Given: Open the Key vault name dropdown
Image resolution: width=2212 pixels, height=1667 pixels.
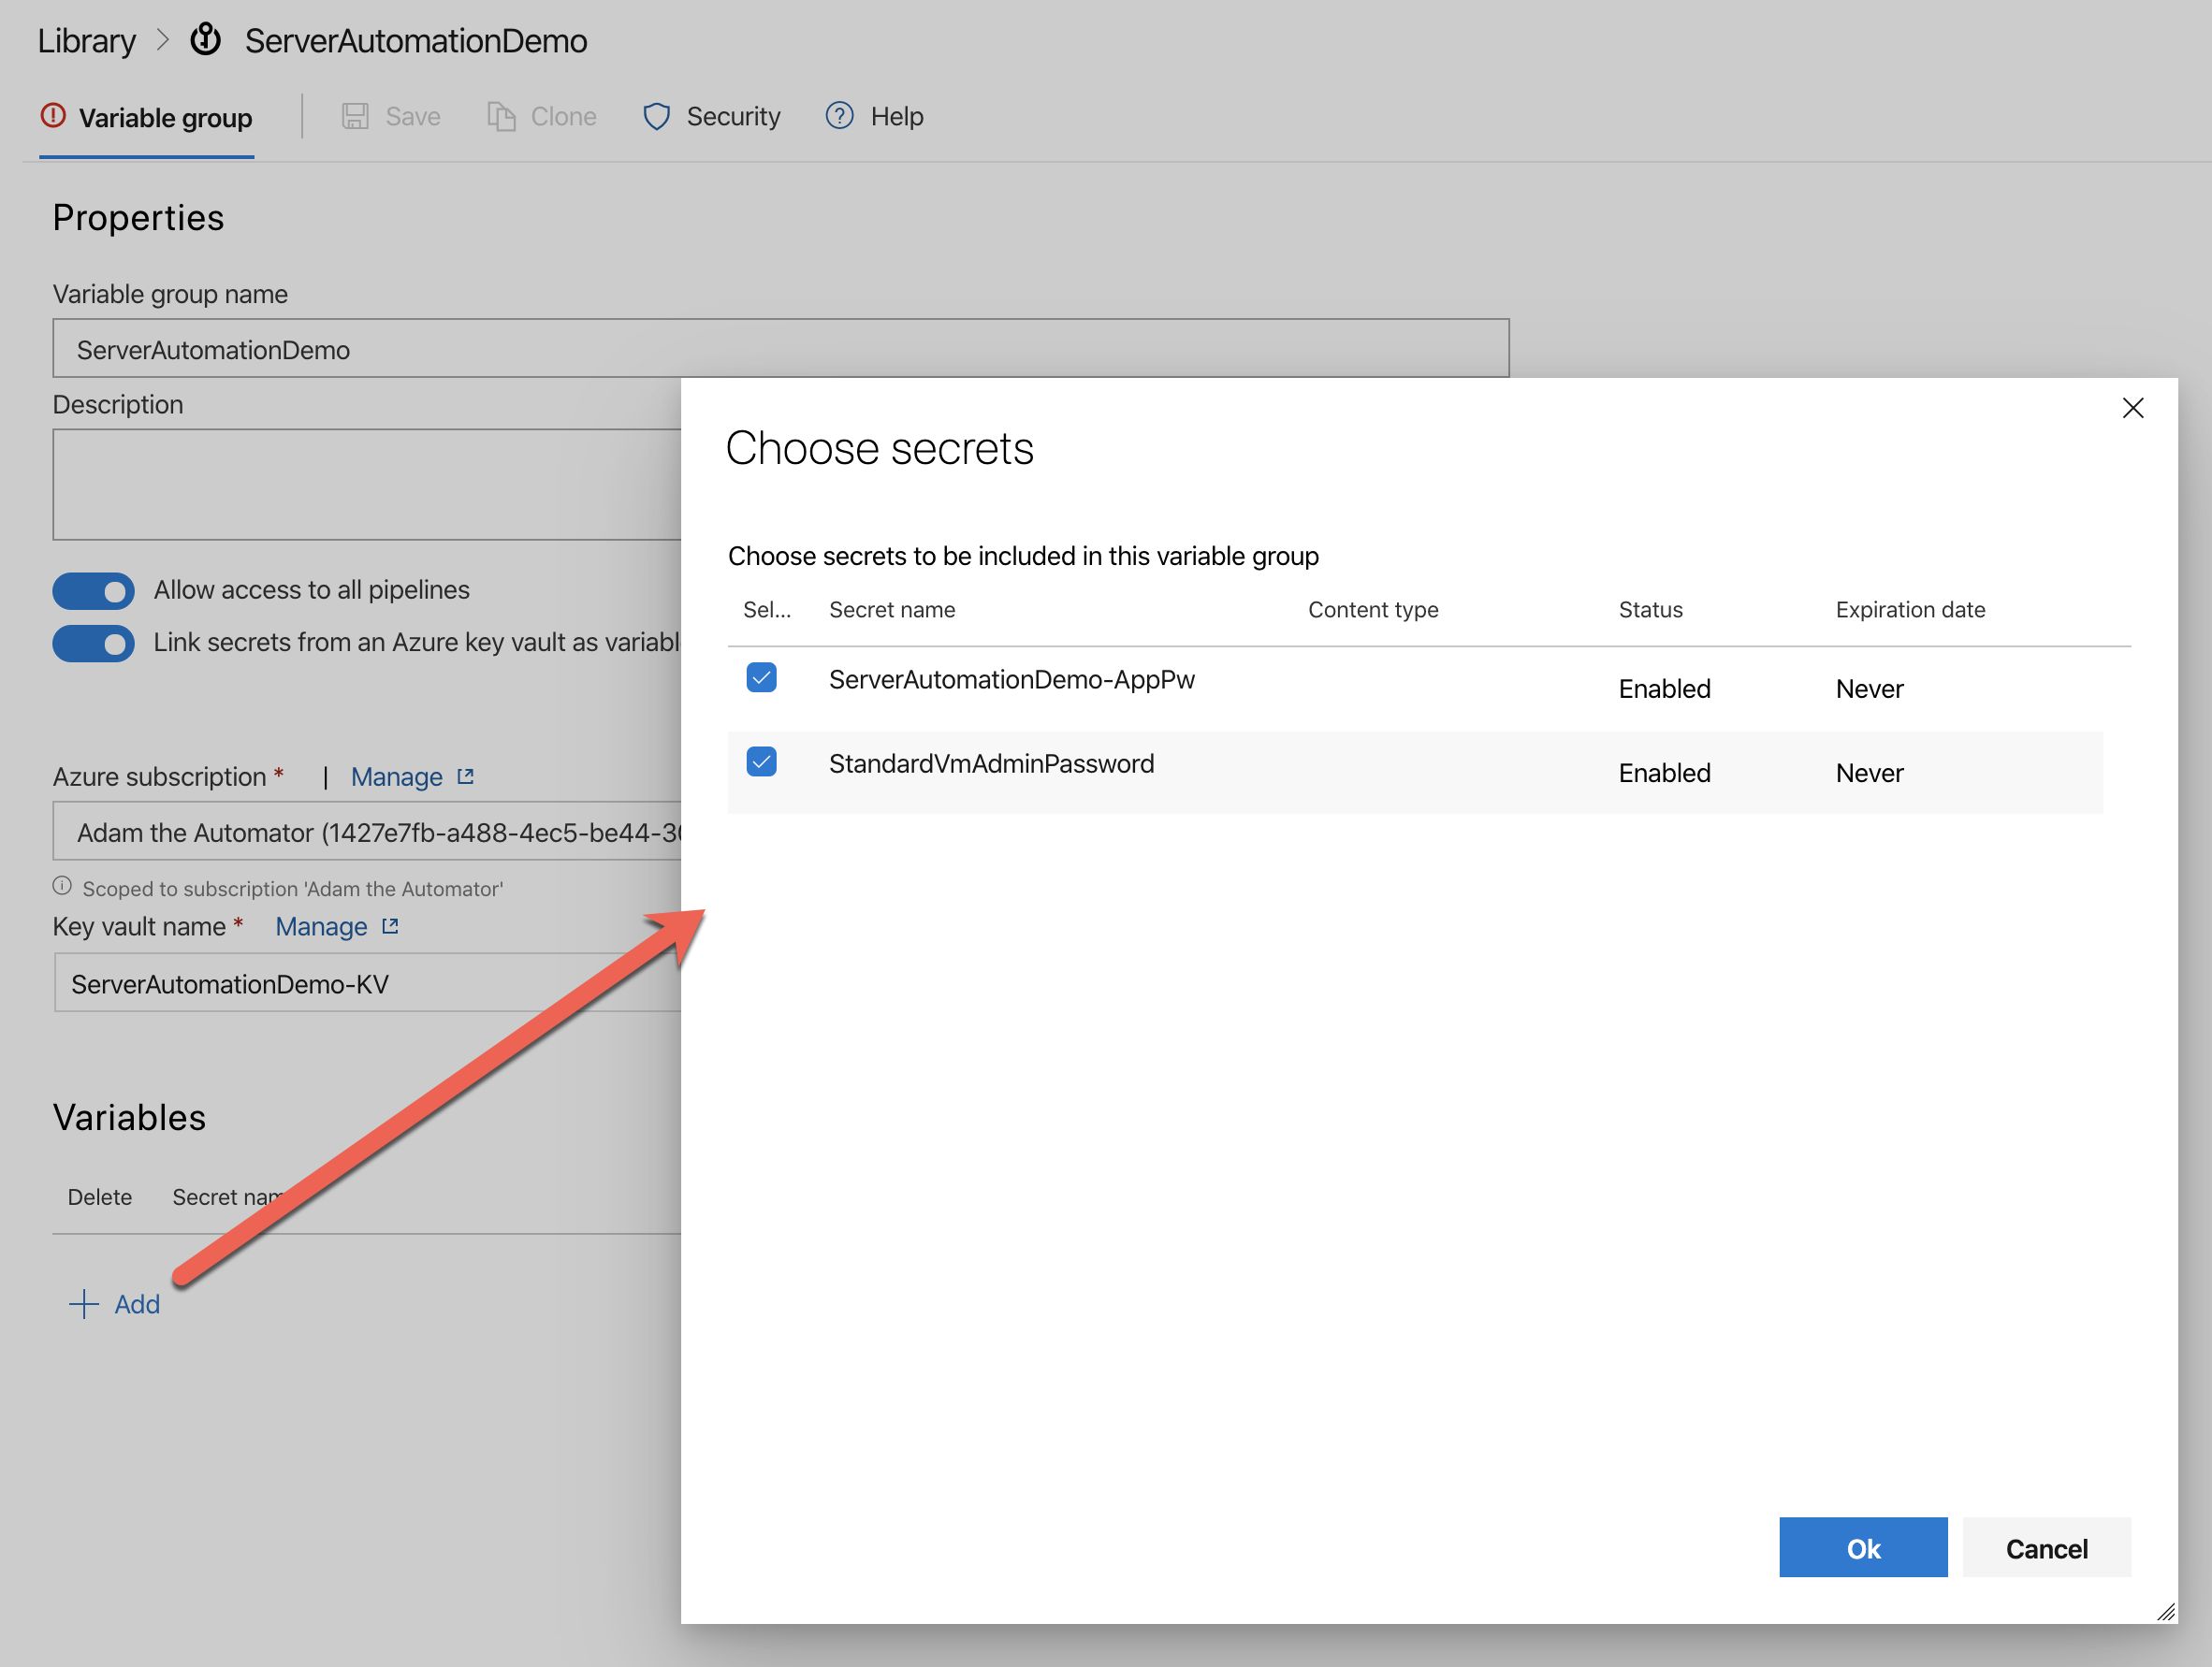Looking at the screenshot, I should pos(368,983).
